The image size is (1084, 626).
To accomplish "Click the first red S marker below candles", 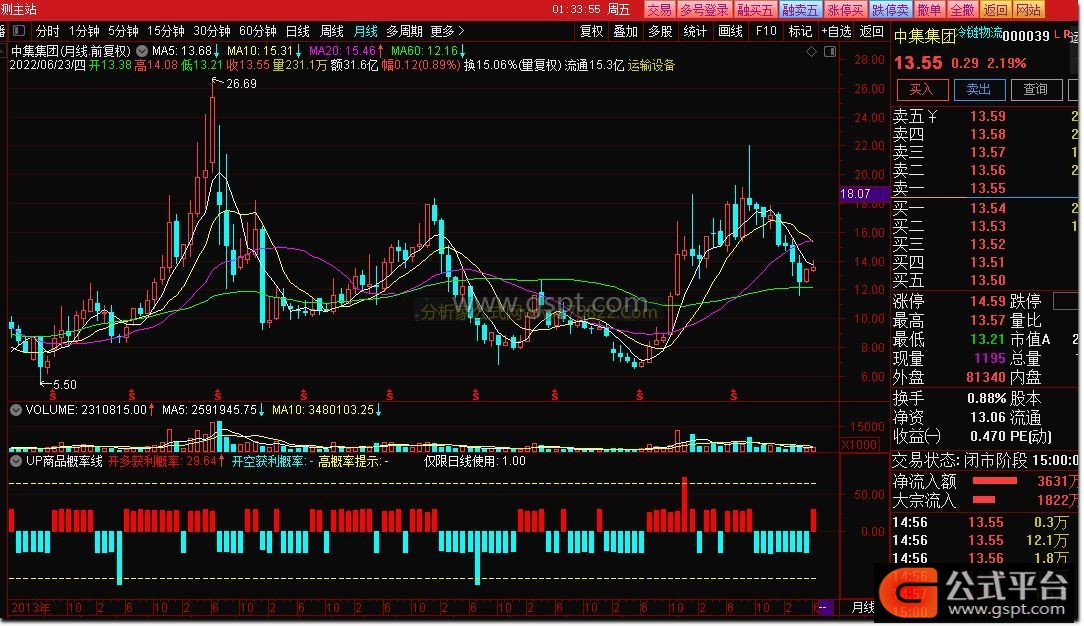I will tap(53, 396).
